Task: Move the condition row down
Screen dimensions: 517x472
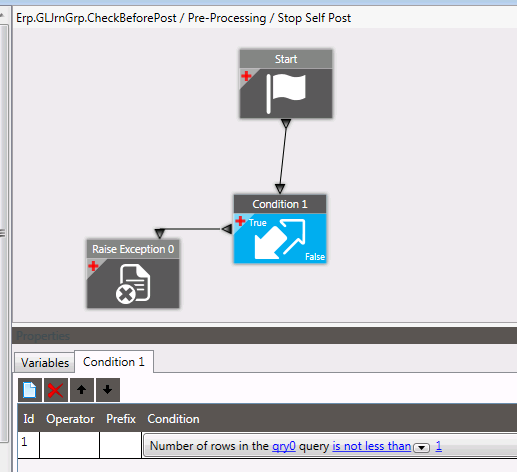Action: pyautogui.click(x=108, y=390)
